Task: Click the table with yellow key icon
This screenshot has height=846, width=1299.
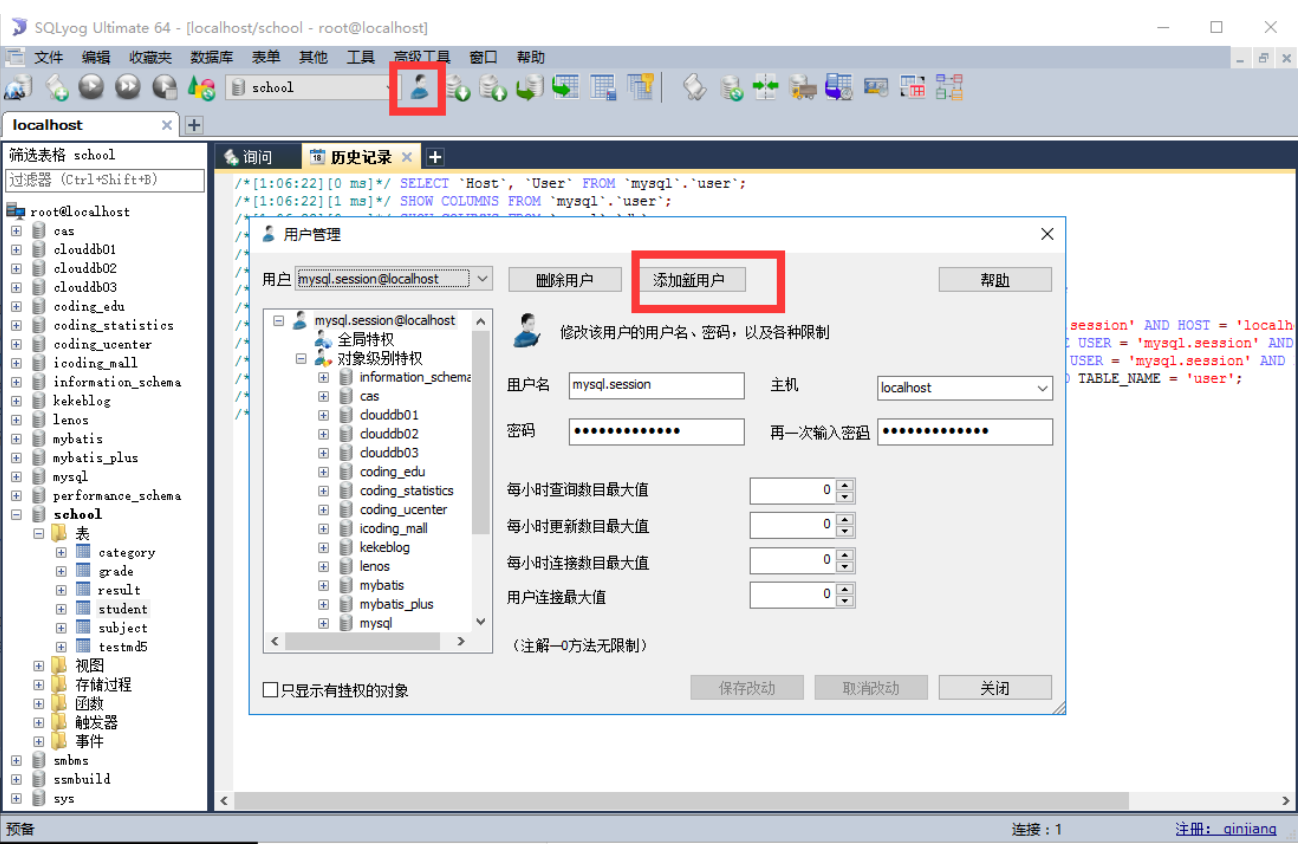Action: [640, 88]
